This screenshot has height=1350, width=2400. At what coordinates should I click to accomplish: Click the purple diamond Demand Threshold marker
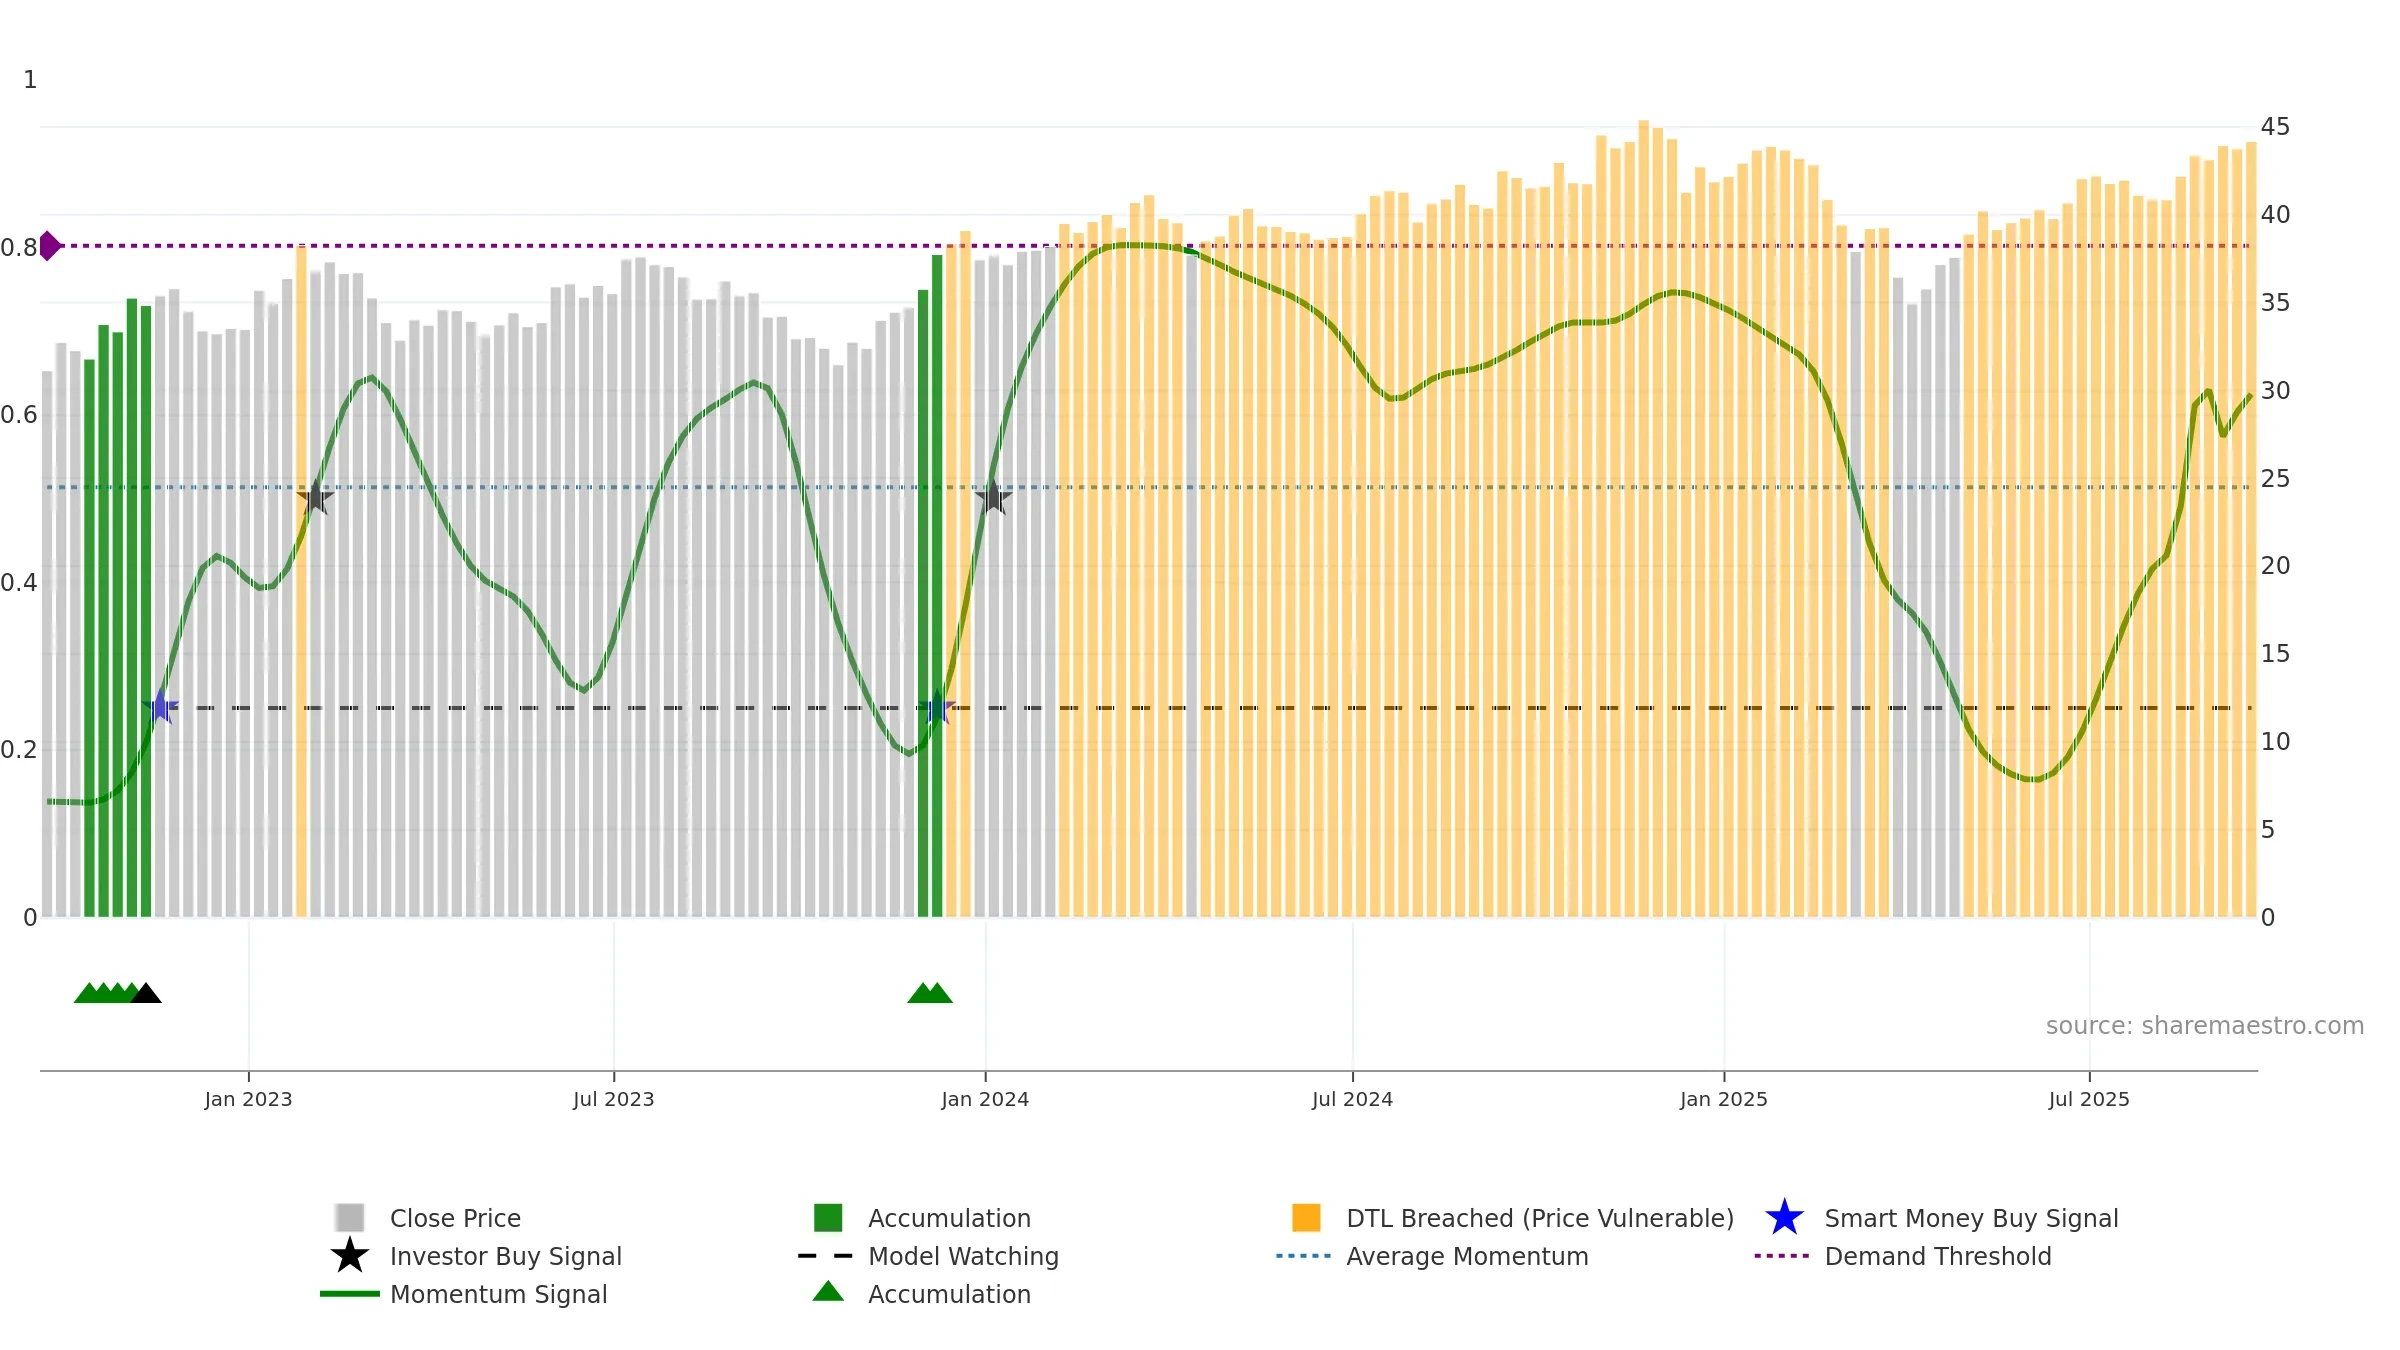pos(49,245)
